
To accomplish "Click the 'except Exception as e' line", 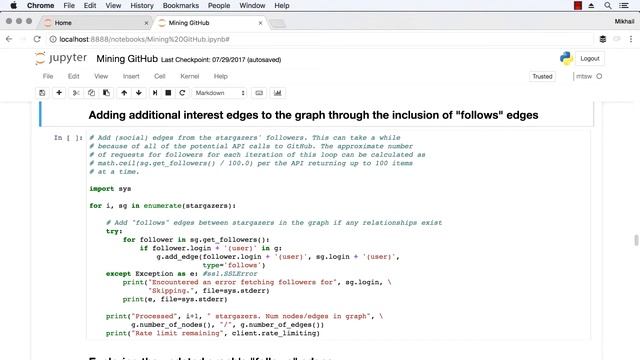I will (x=182, y=274).
